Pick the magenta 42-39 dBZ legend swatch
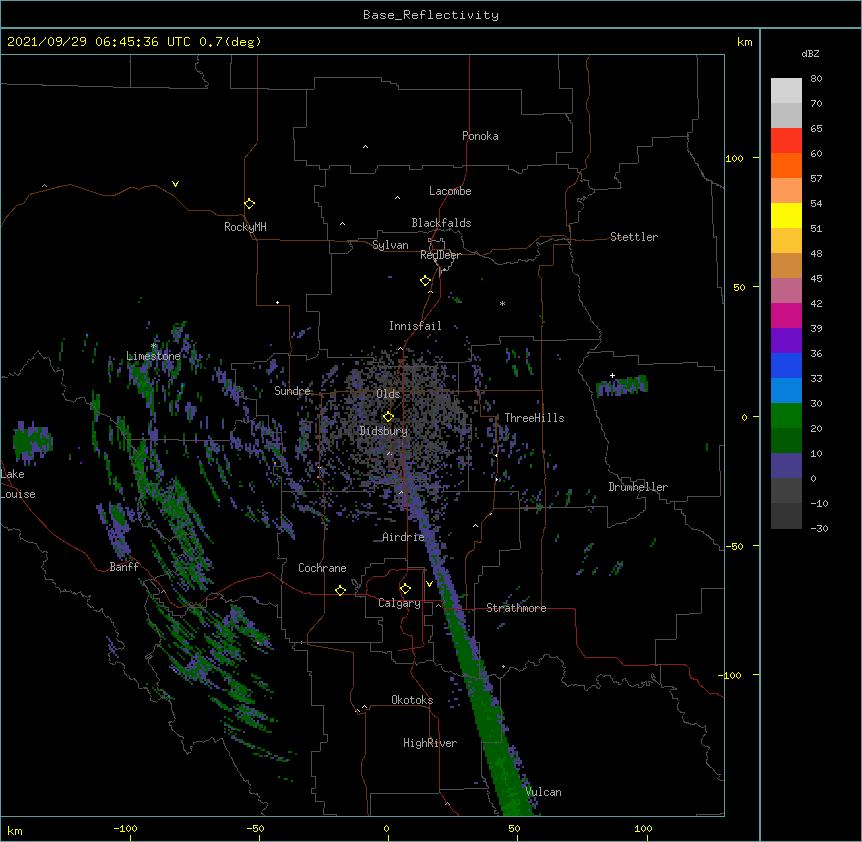Screen dimensions: 862x842 (786, 315)
